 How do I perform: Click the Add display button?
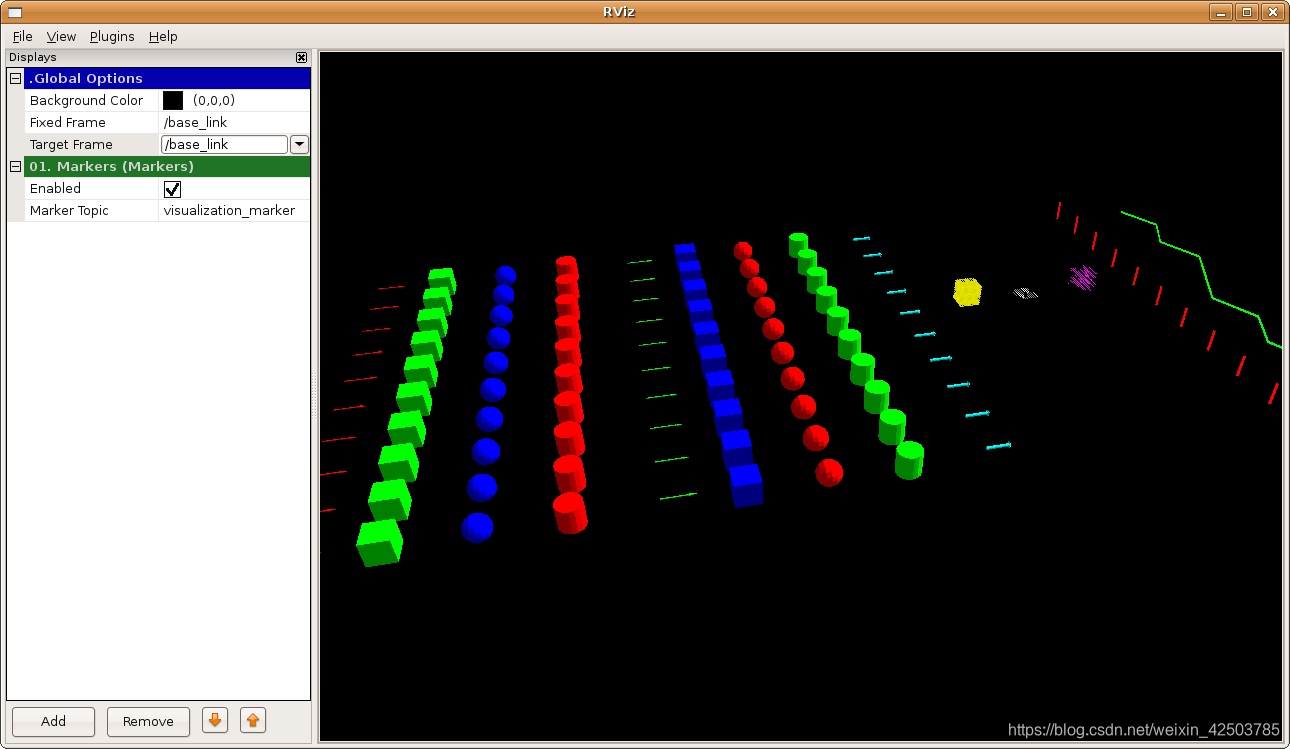[53, 721]
